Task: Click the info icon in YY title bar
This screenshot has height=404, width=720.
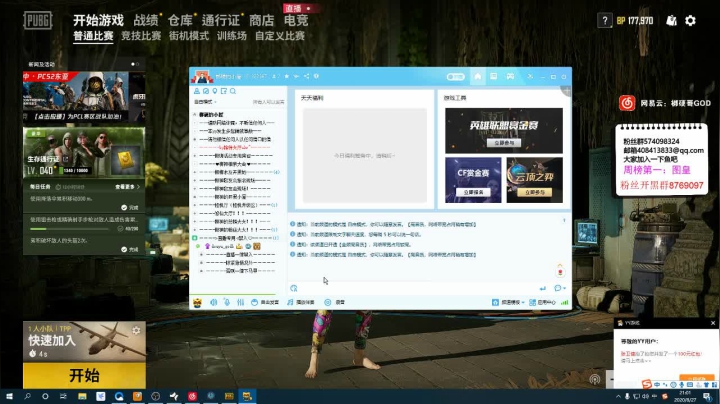Action: click(x=316, y=76)
